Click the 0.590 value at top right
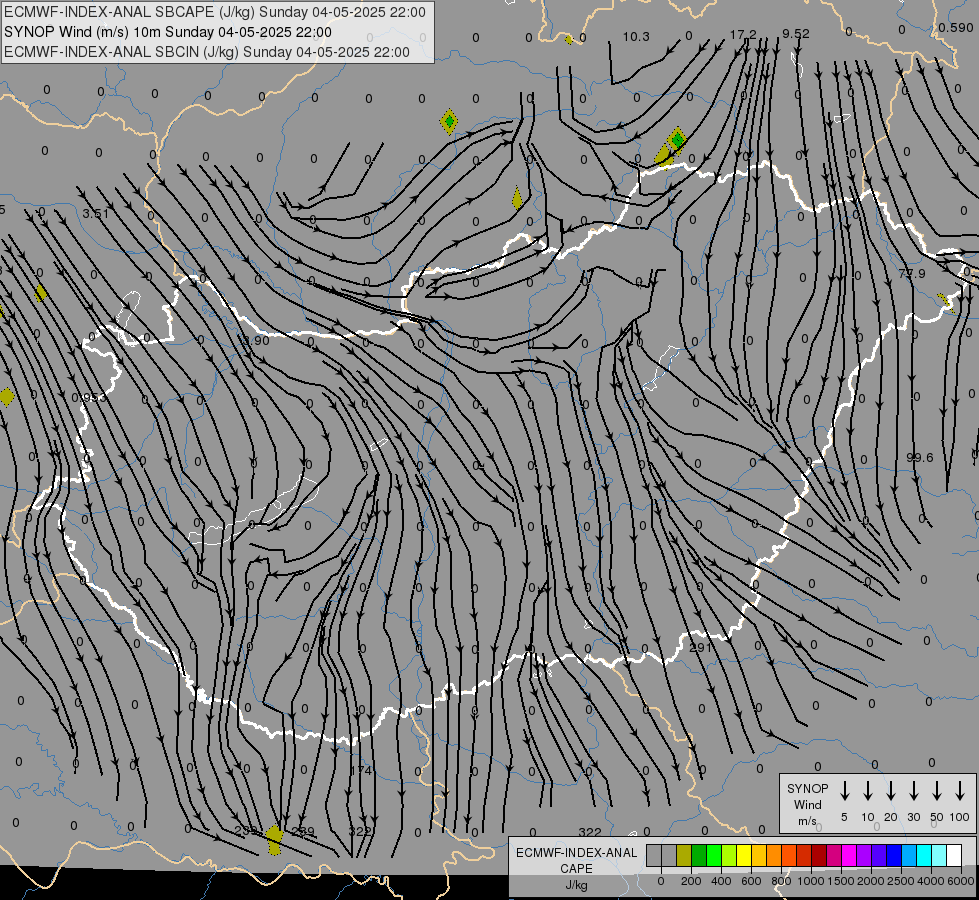979x900 pixels. [x=956, y=27]
